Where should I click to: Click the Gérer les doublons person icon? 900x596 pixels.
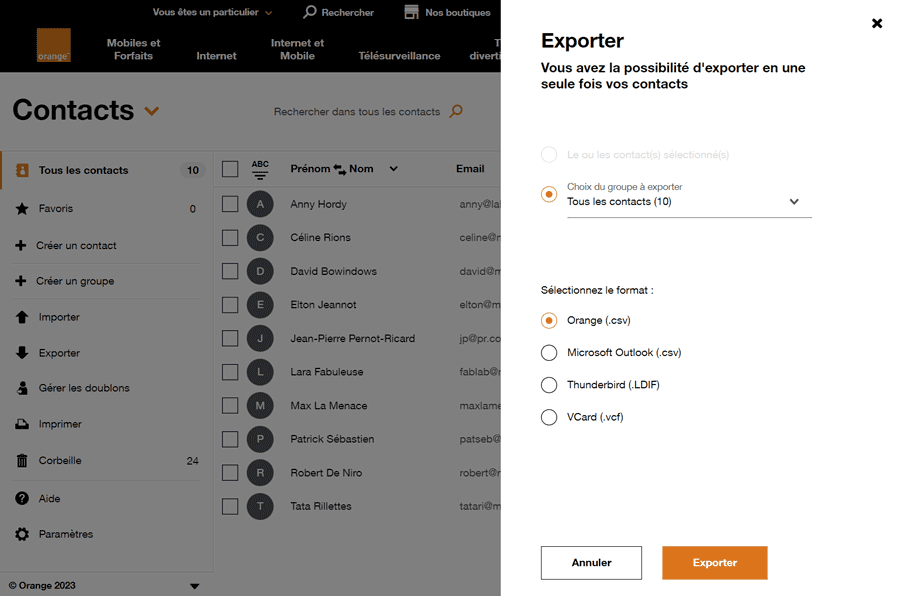22,388
